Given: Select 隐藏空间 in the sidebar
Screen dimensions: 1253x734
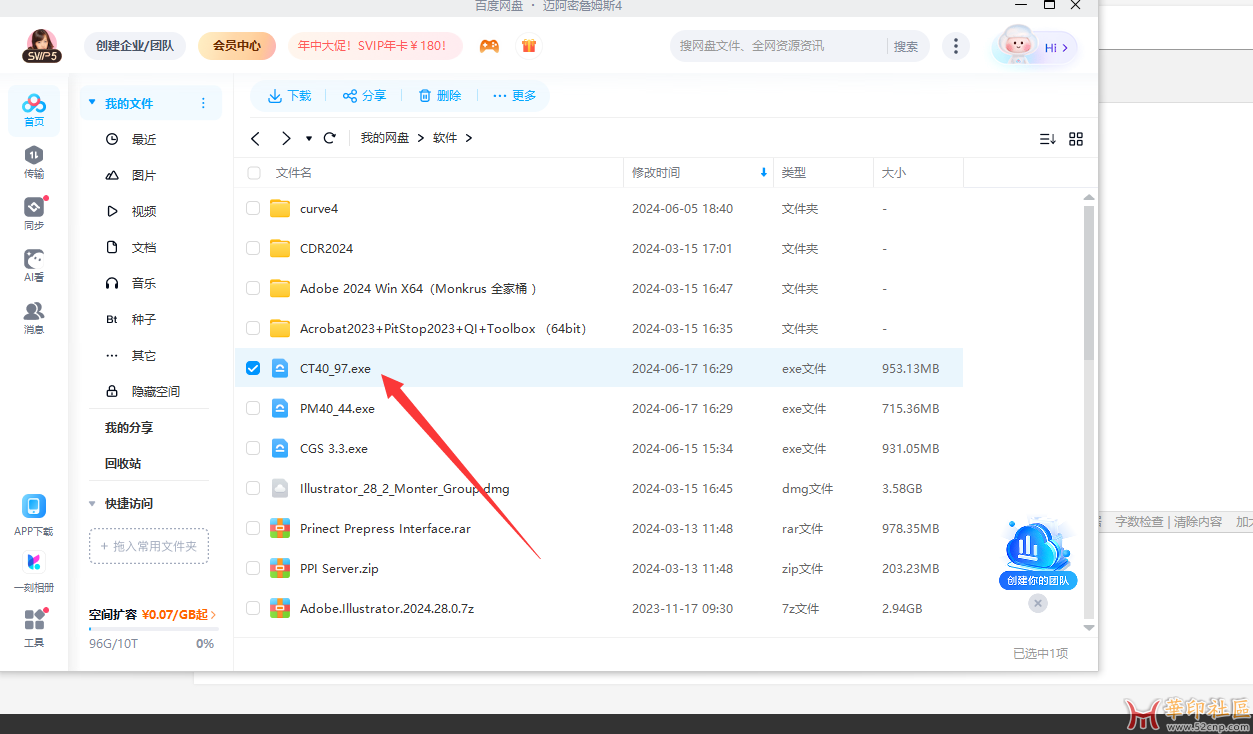Looking at the screenshot, I should [x=156, y=392].
